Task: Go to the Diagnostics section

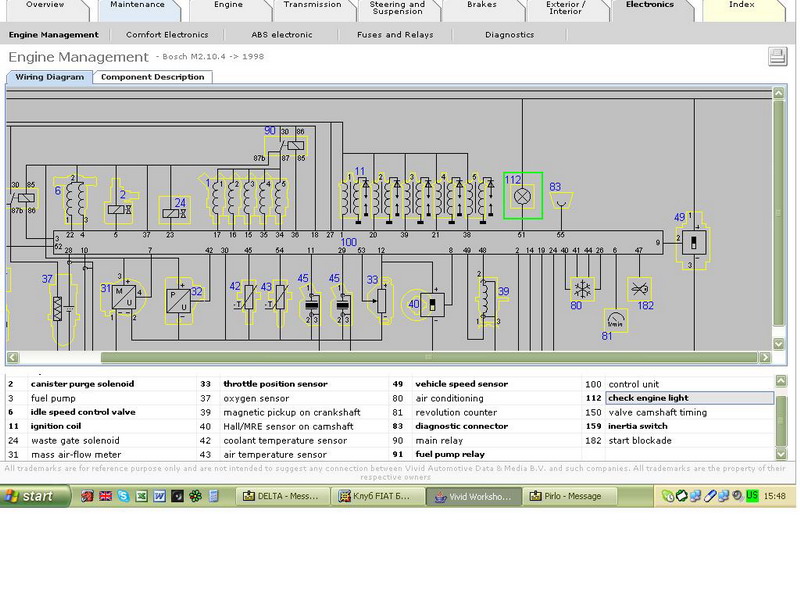Action: (509, 35)
